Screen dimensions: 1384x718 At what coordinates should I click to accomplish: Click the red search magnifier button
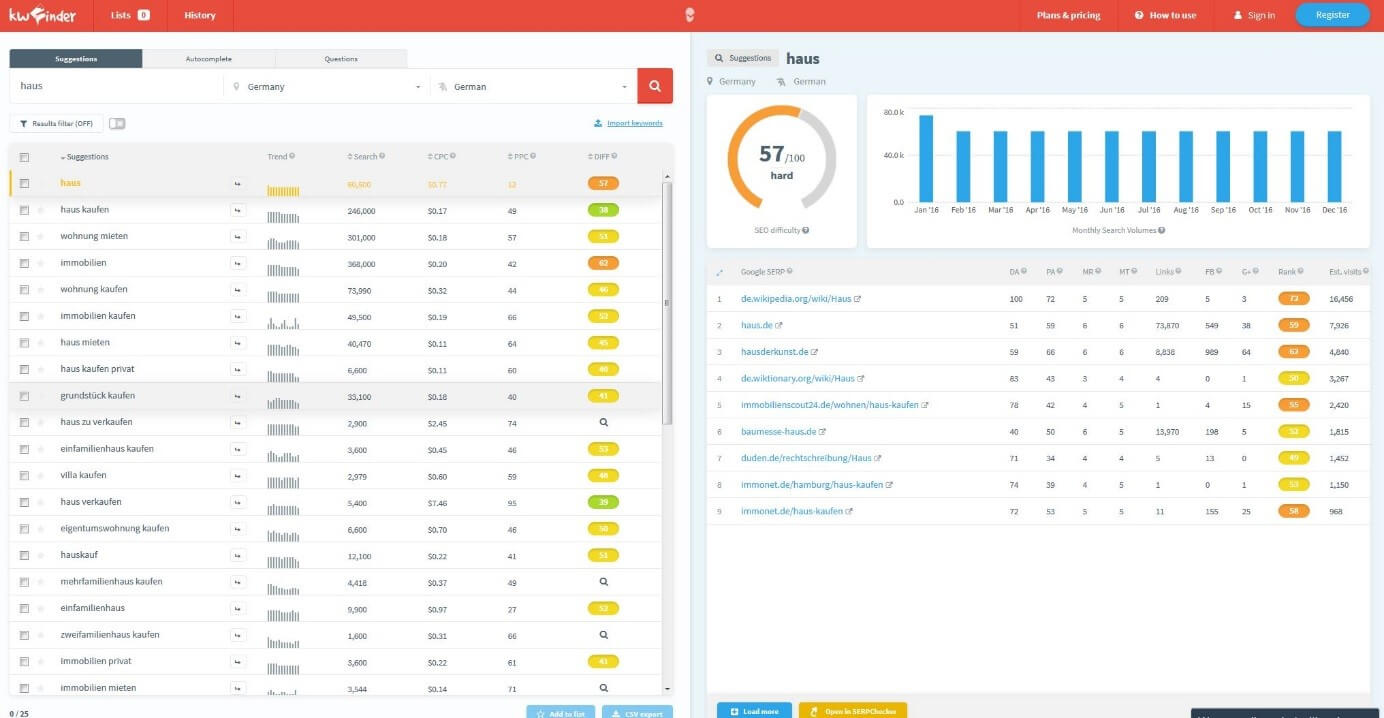point(655,86)
